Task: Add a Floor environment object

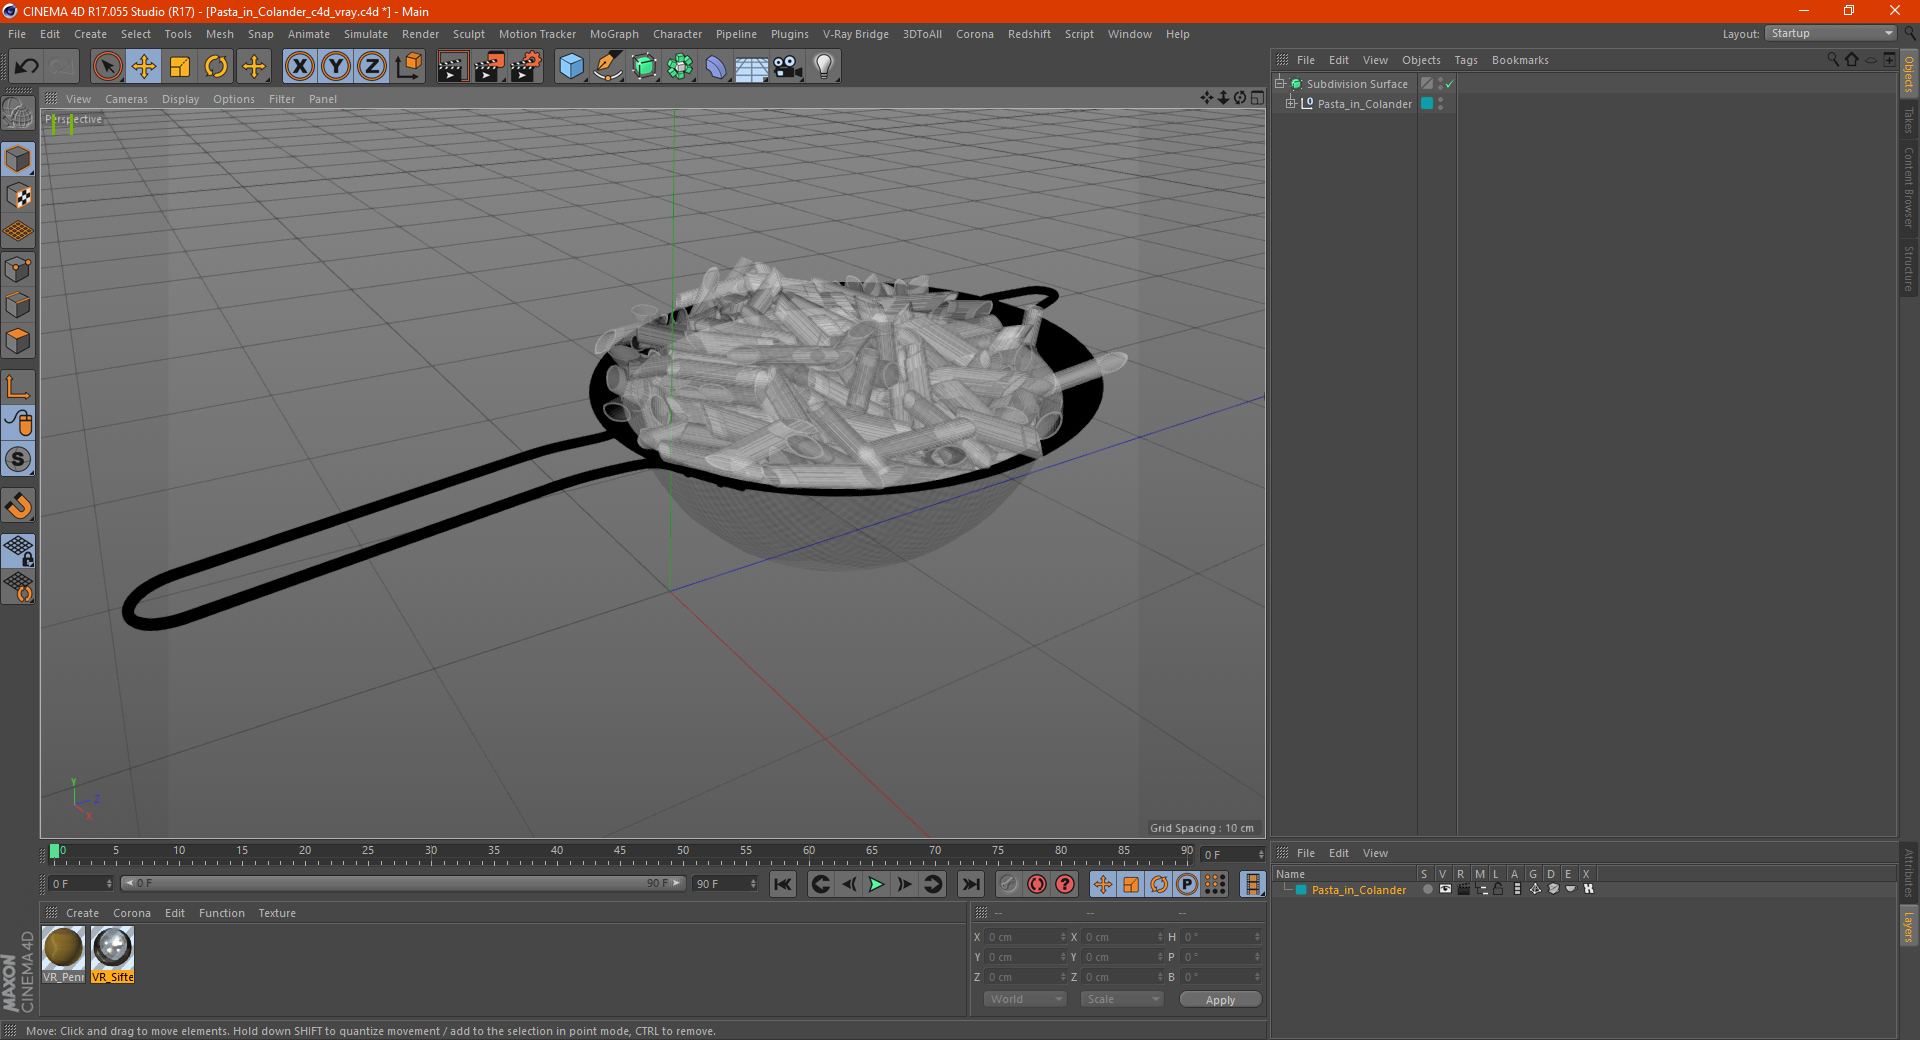Action: point(751,66)
